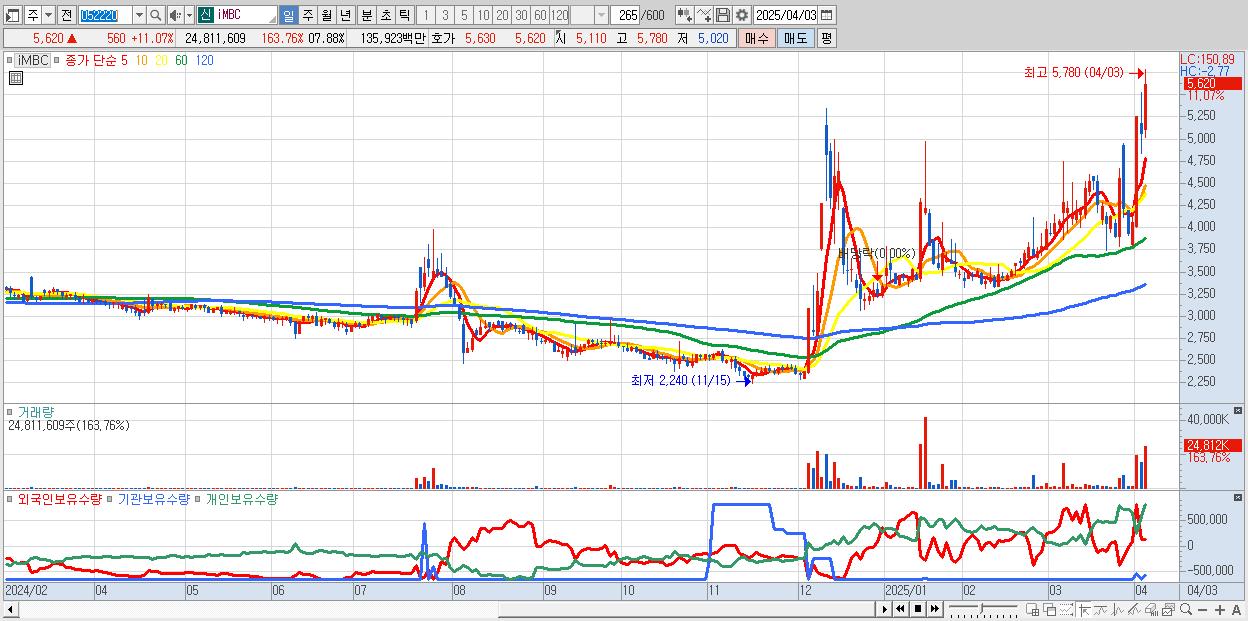Click the 기관보유수량 indicator label
1248x621 pixels.
pos(154,498)
